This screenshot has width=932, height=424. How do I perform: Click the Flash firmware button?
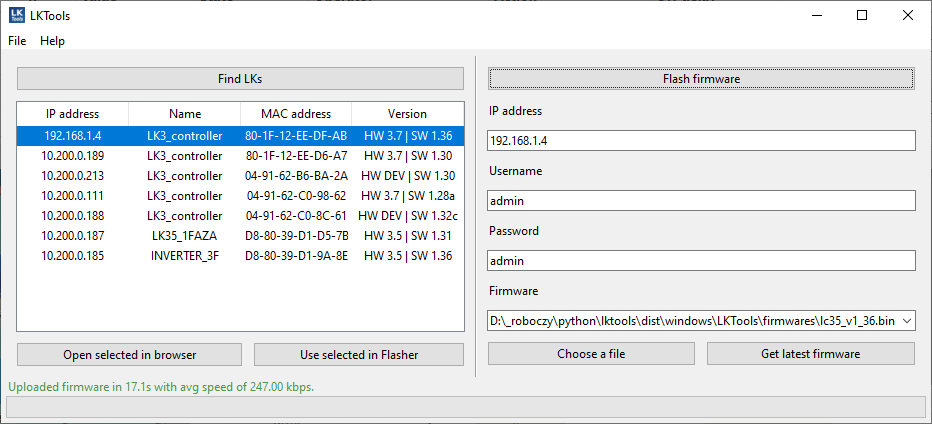(x=701, y=78)
